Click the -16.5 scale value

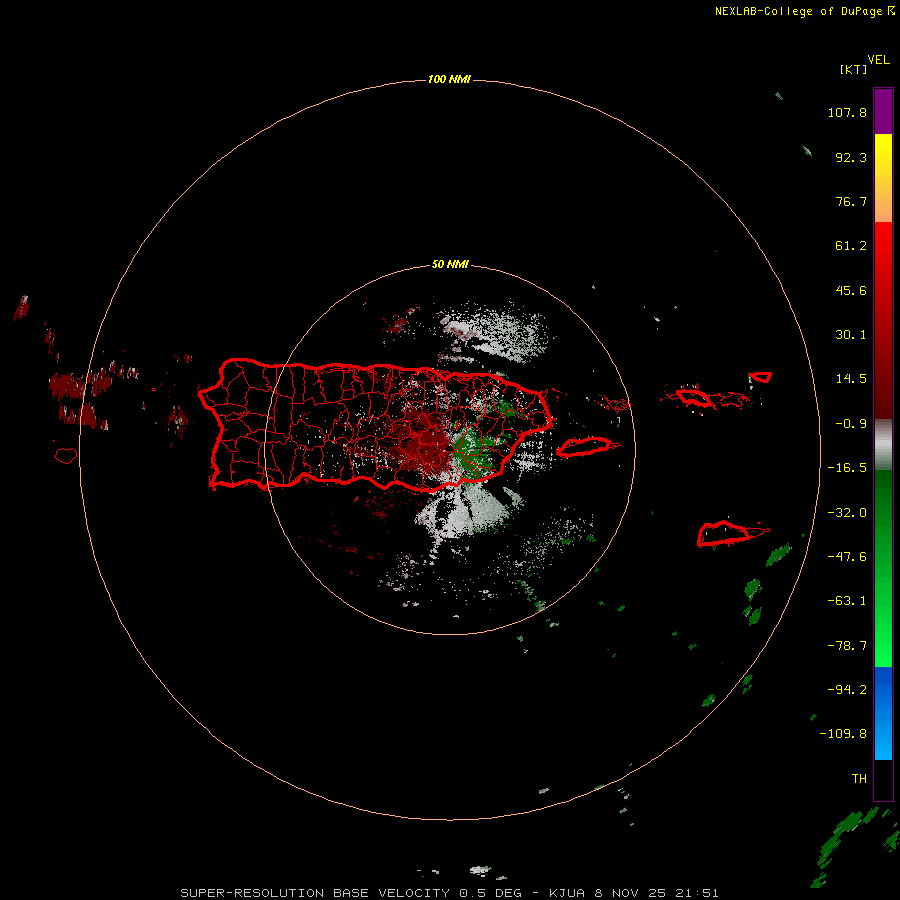point(847,468)
